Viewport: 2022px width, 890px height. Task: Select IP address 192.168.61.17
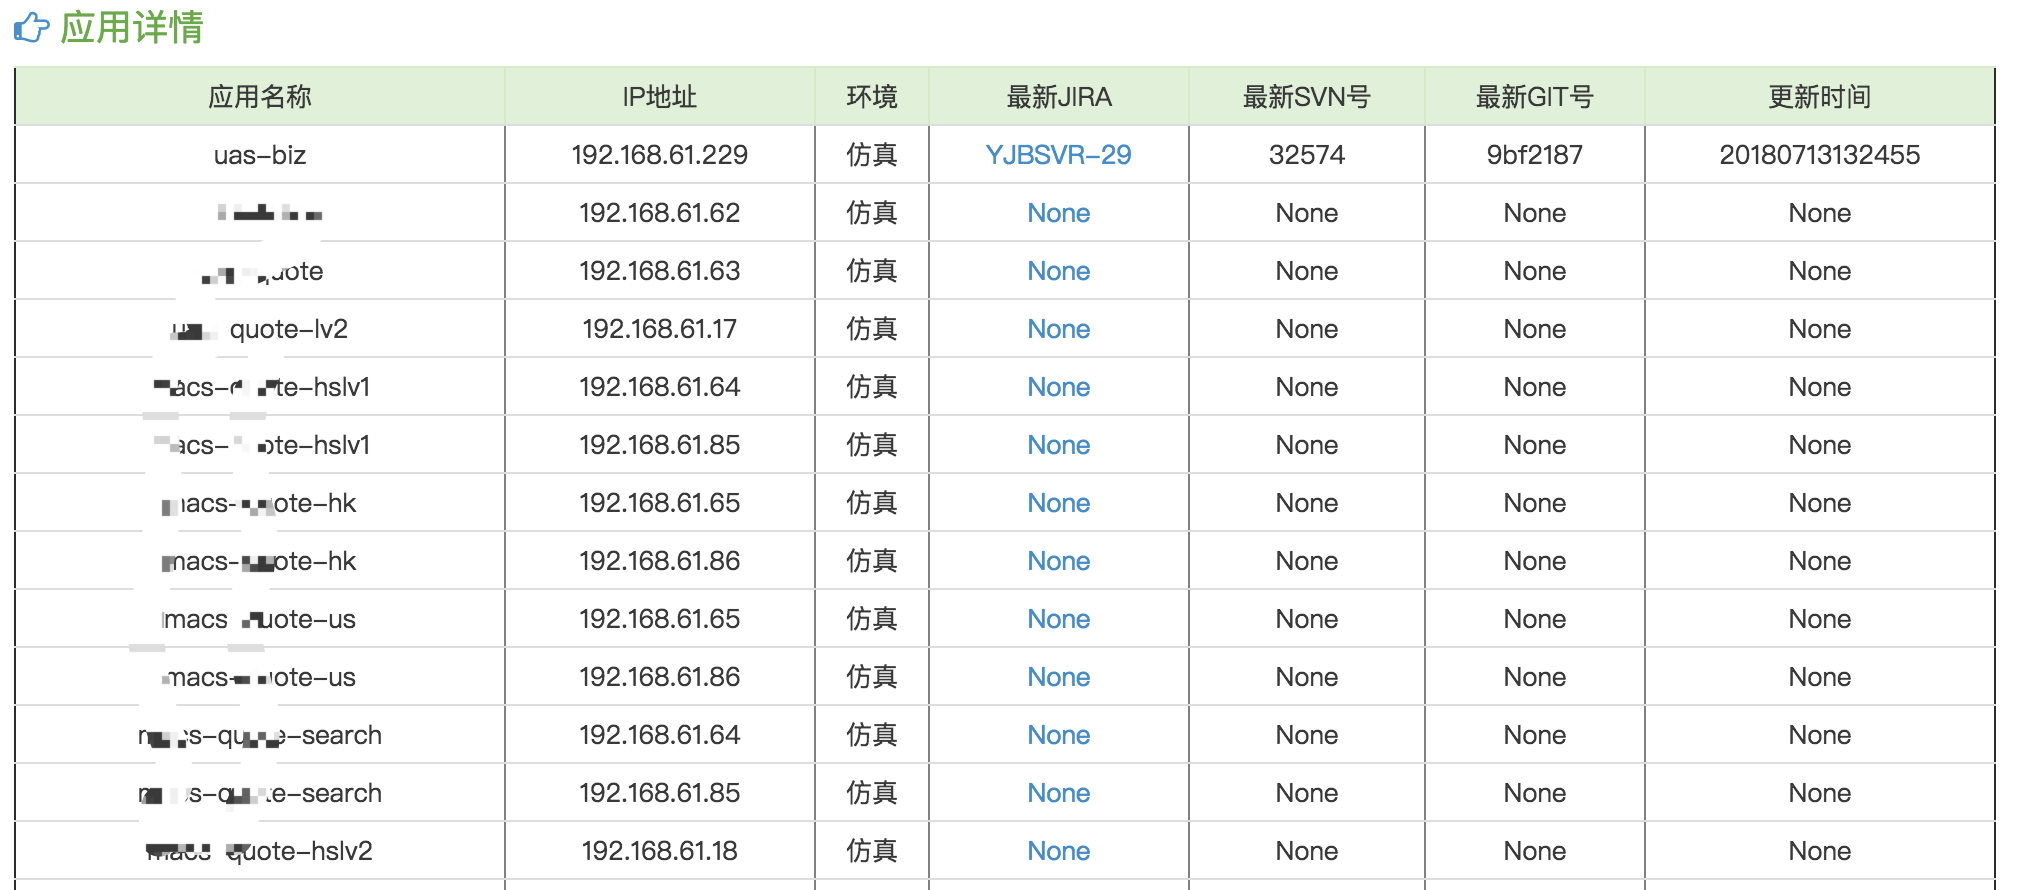(x=659, y=329)
